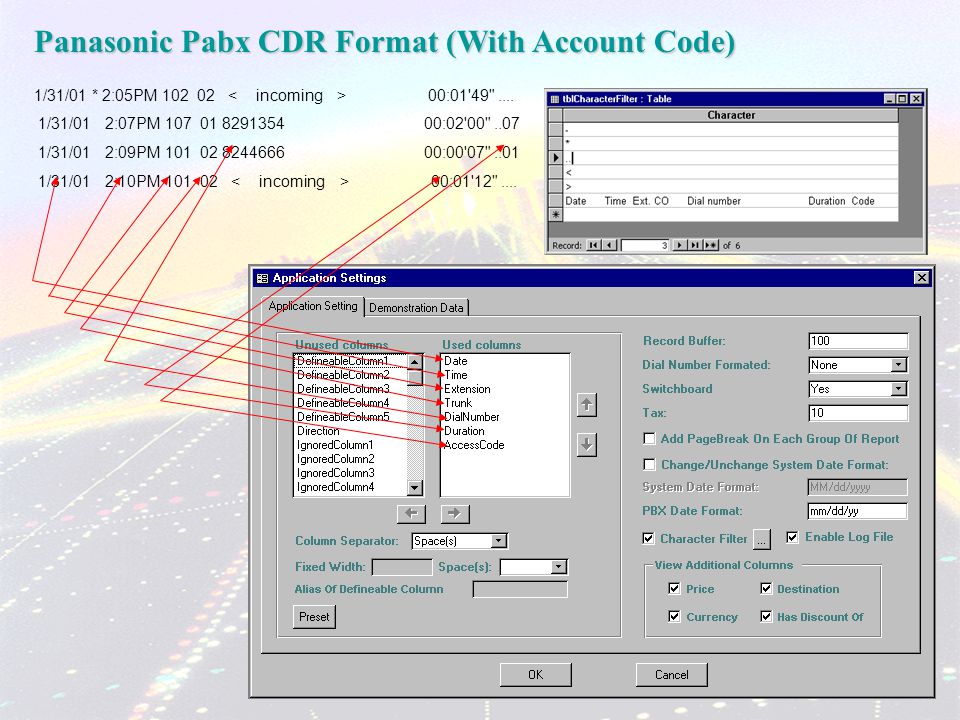Click the left arrow to unuse column

pos(411,514)
